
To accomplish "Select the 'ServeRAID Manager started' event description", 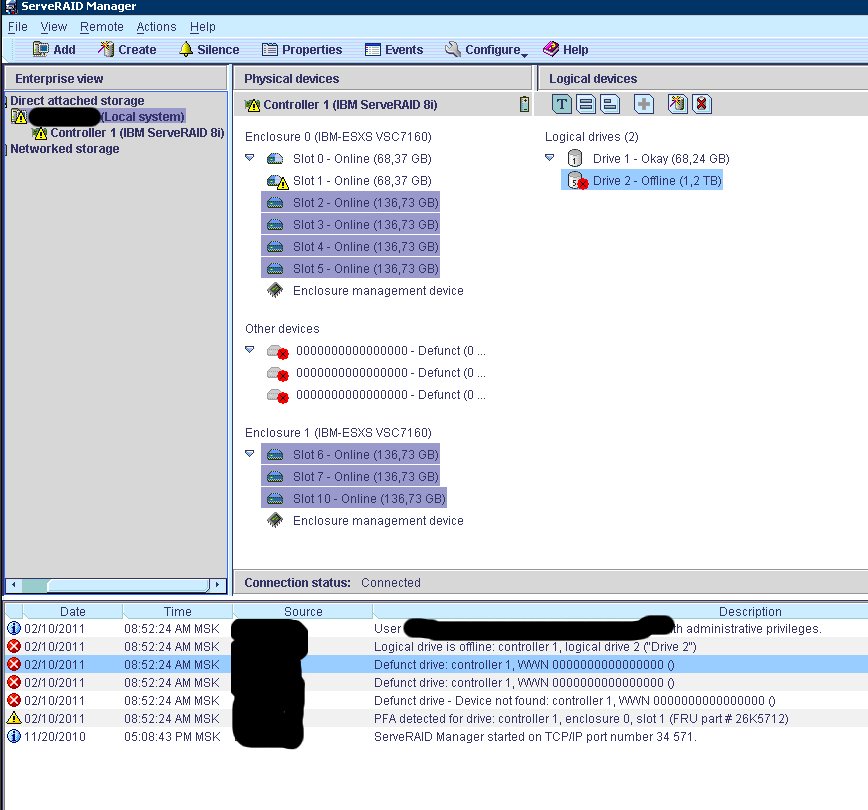I will coord(535,737).
